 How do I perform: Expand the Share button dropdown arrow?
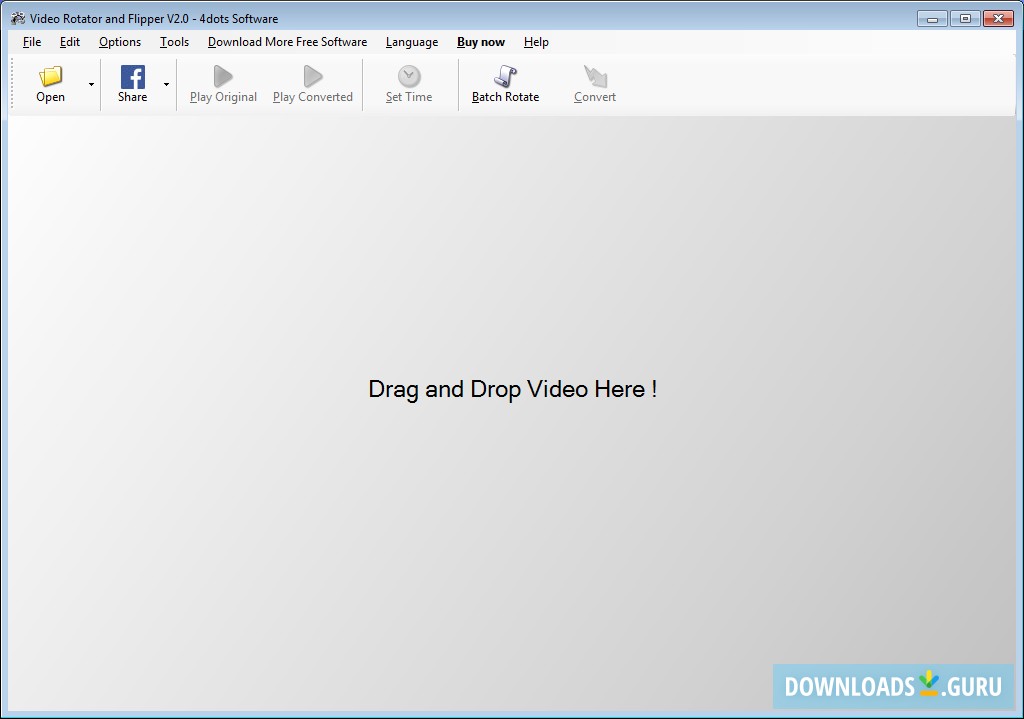(x=166, y=85)
